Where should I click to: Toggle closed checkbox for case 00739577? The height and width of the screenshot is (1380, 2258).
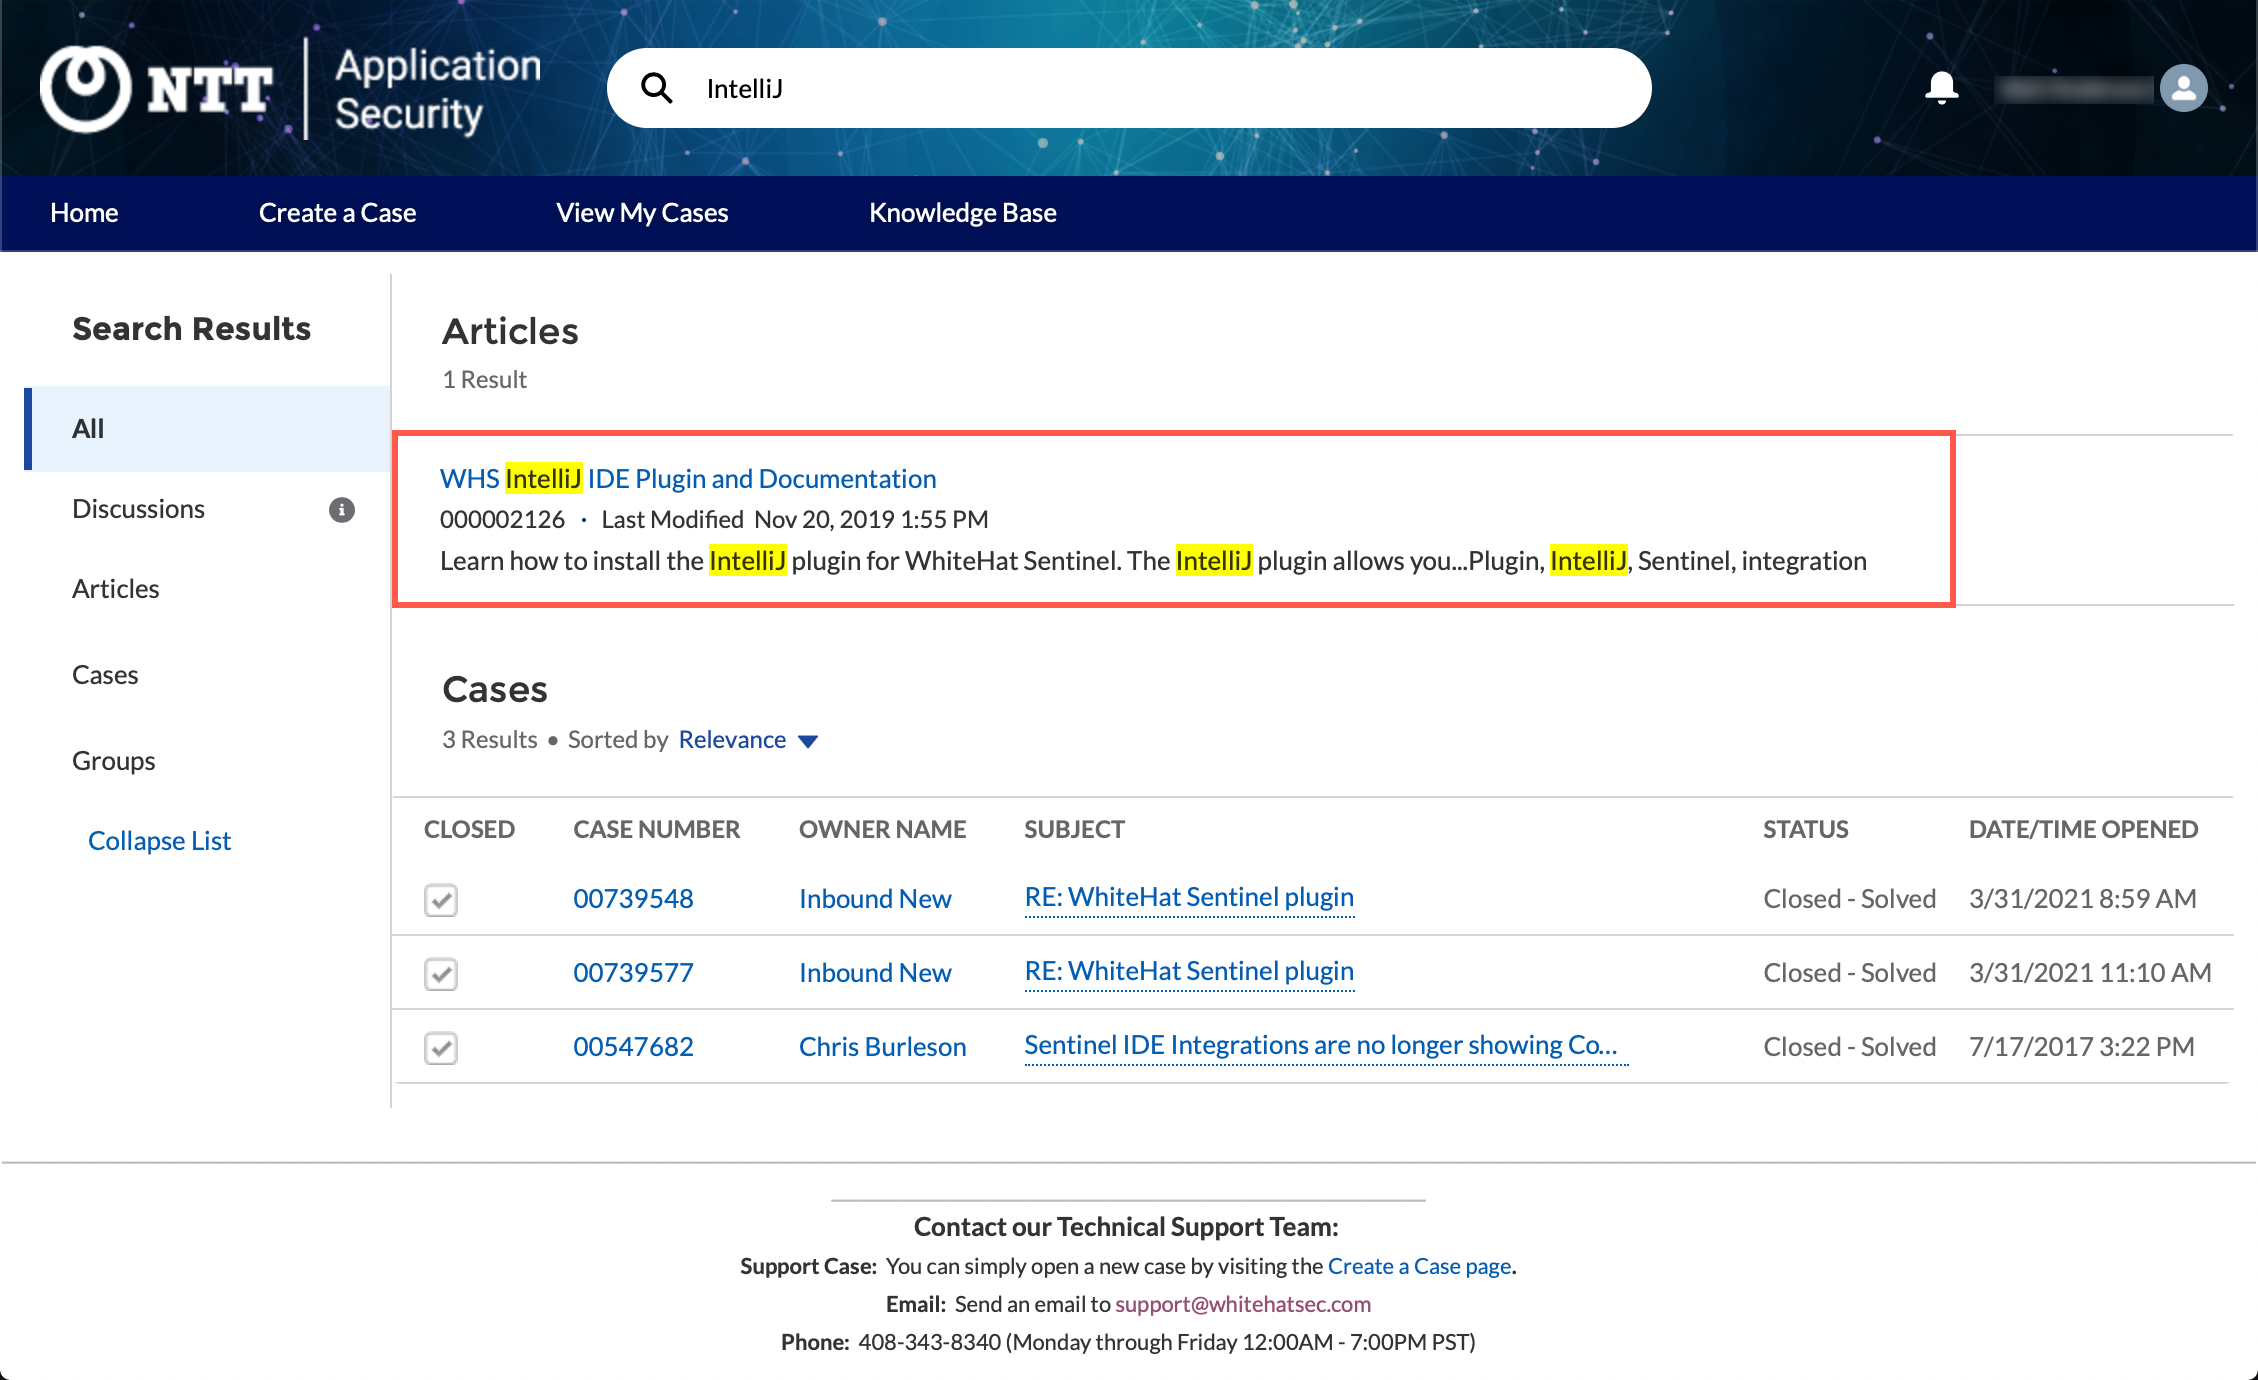(441, 974)
